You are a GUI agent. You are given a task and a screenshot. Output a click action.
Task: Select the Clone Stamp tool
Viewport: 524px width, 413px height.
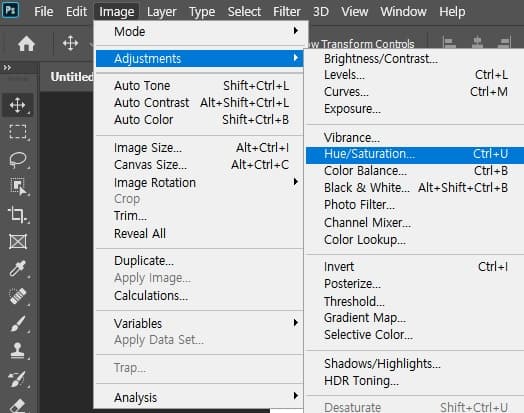coord(18,351)
